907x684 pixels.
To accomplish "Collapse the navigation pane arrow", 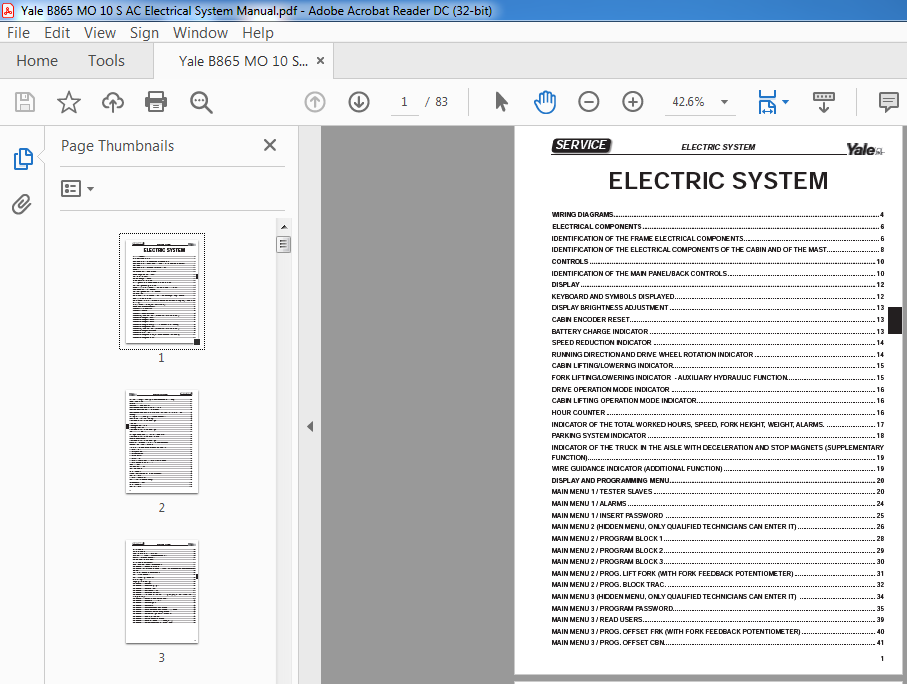I will [x=310, y=426].
